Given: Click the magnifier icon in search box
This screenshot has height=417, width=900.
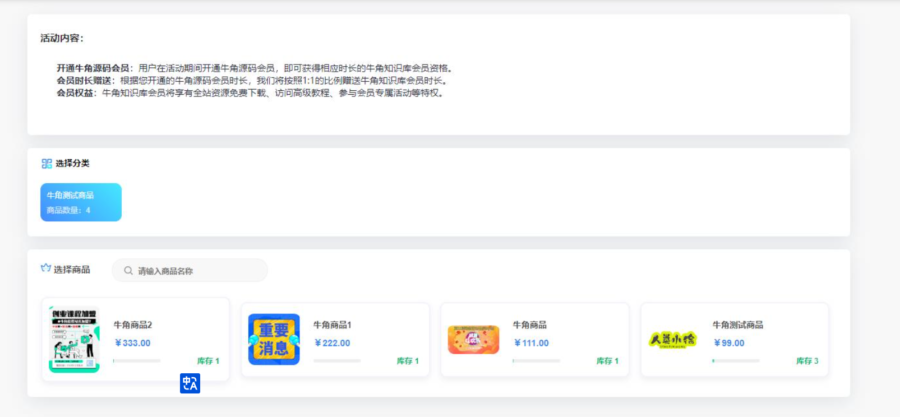Looking at the screenshot, I should (x=129, y=271).
